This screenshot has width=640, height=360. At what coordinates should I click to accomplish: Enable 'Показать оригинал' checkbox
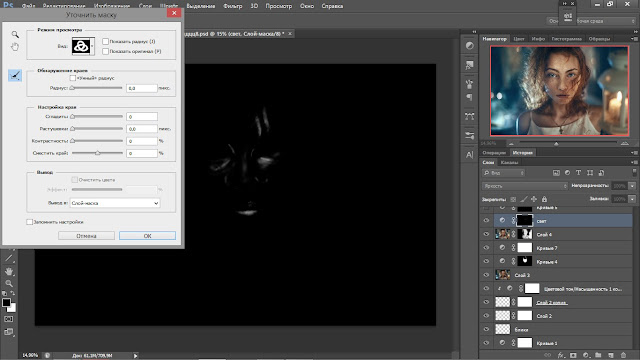106,51
